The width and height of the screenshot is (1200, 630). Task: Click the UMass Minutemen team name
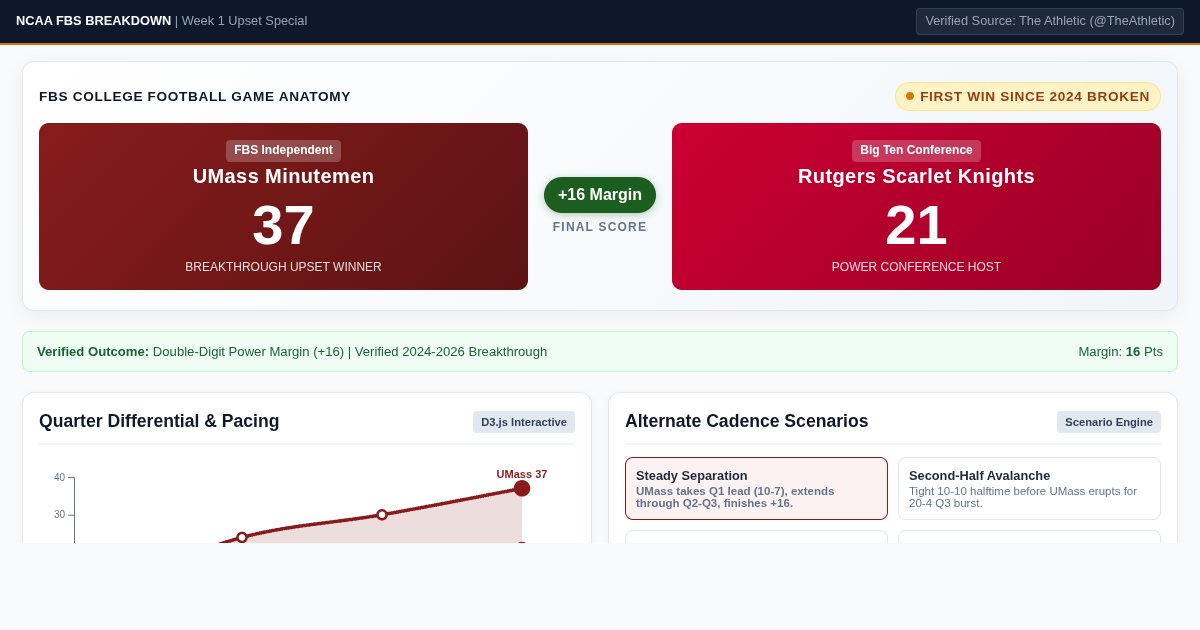click(x=283, y=177)
